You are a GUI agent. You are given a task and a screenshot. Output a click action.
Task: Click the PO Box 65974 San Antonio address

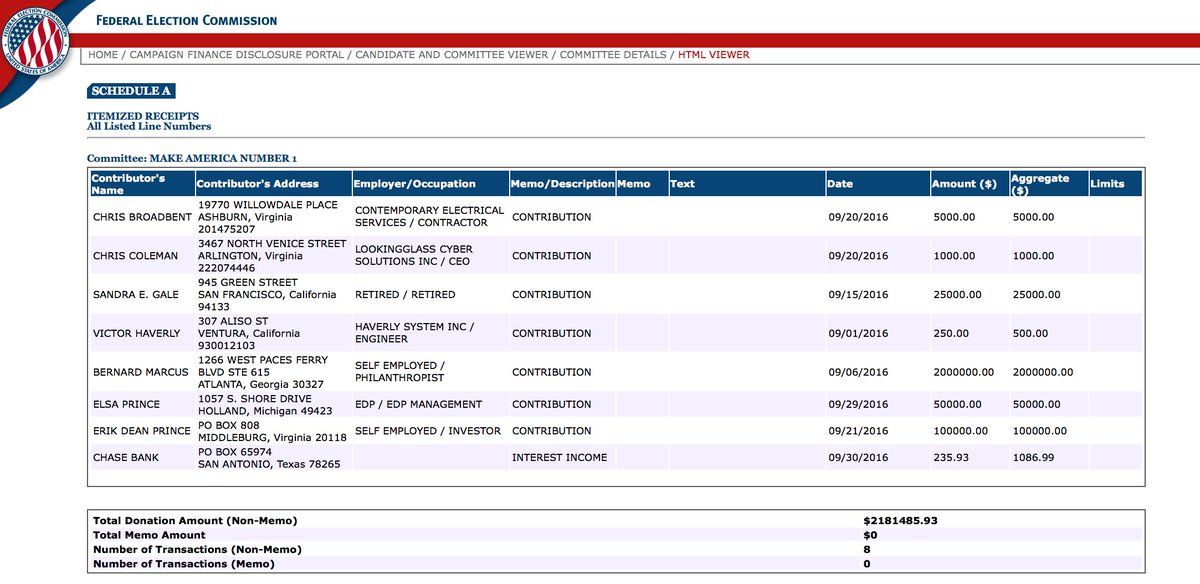[269, 457]
